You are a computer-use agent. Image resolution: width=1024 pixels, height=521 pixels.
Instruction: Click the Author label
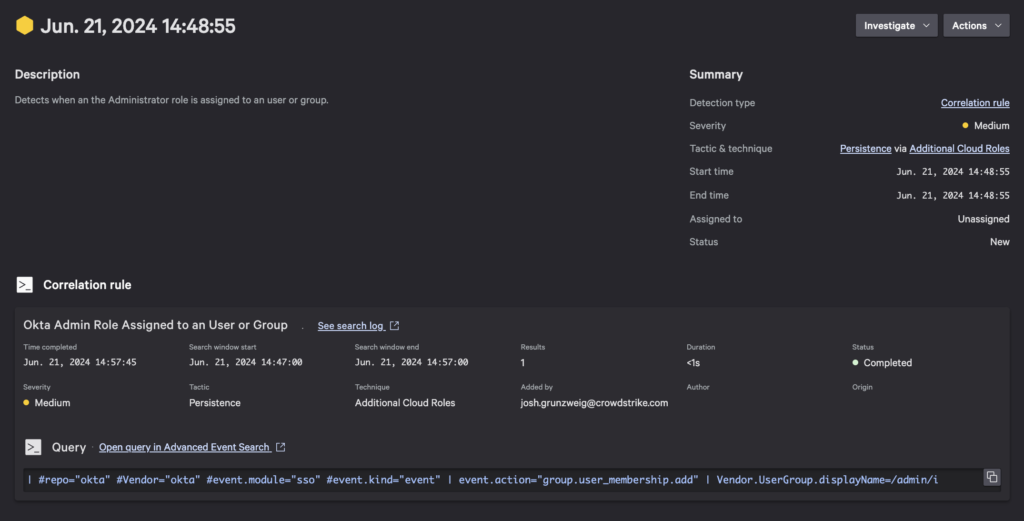click(697, 387)
